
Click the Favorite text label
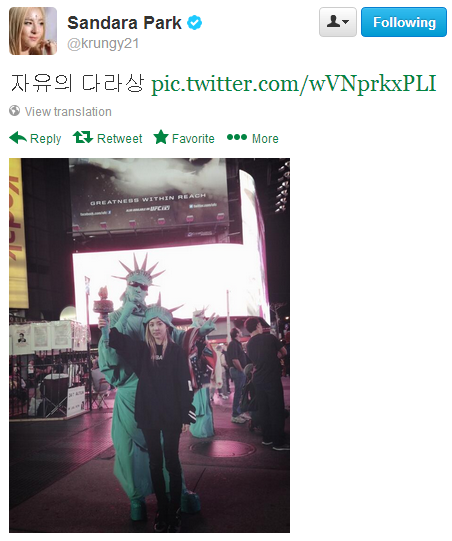point(193,138)
